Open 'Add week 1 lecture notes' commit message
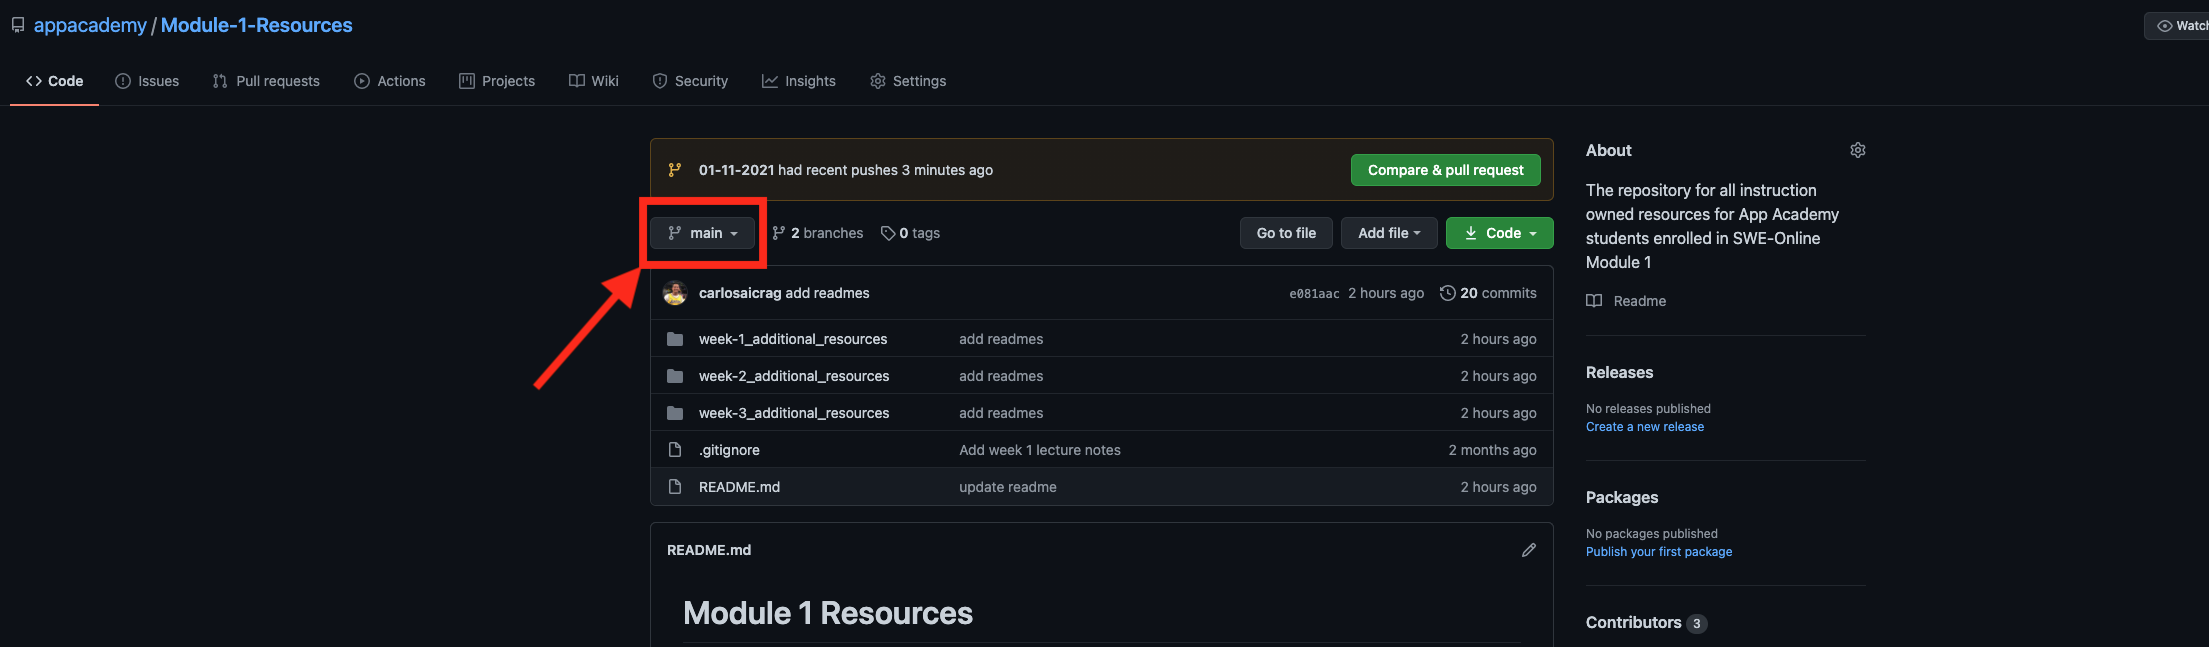Screen dimensions: 2209x647 click(x=1040, y=450)
